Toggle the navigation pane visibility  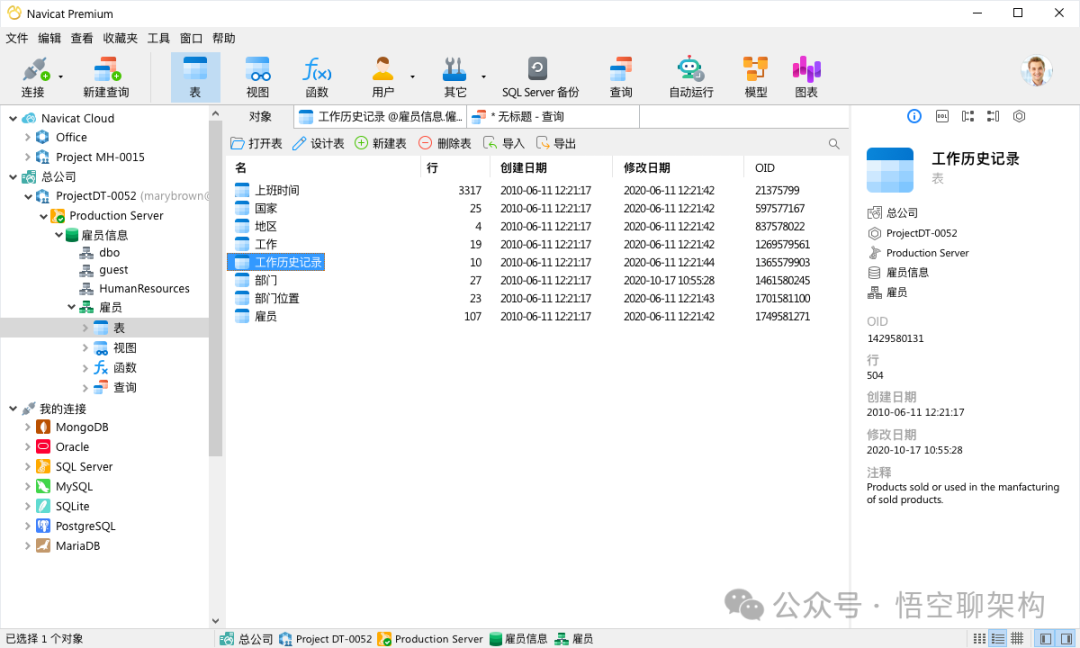(1043, 638)
